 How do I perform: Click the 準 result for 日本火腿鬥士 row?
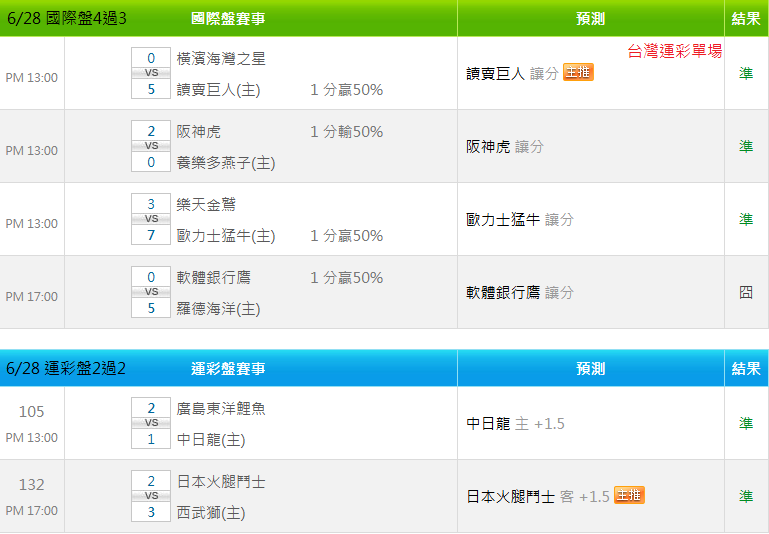[x=746, y=497]
